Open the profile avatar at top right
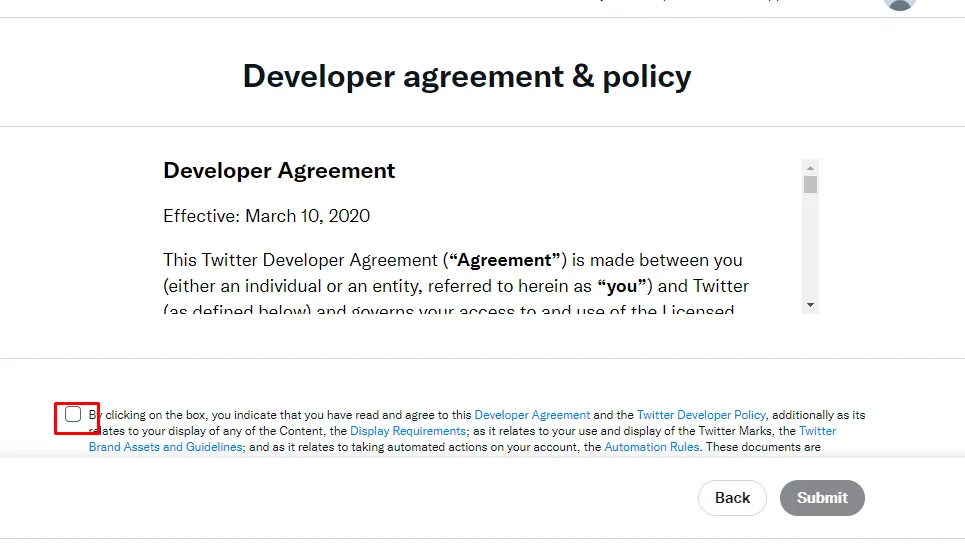 [900, 4]
